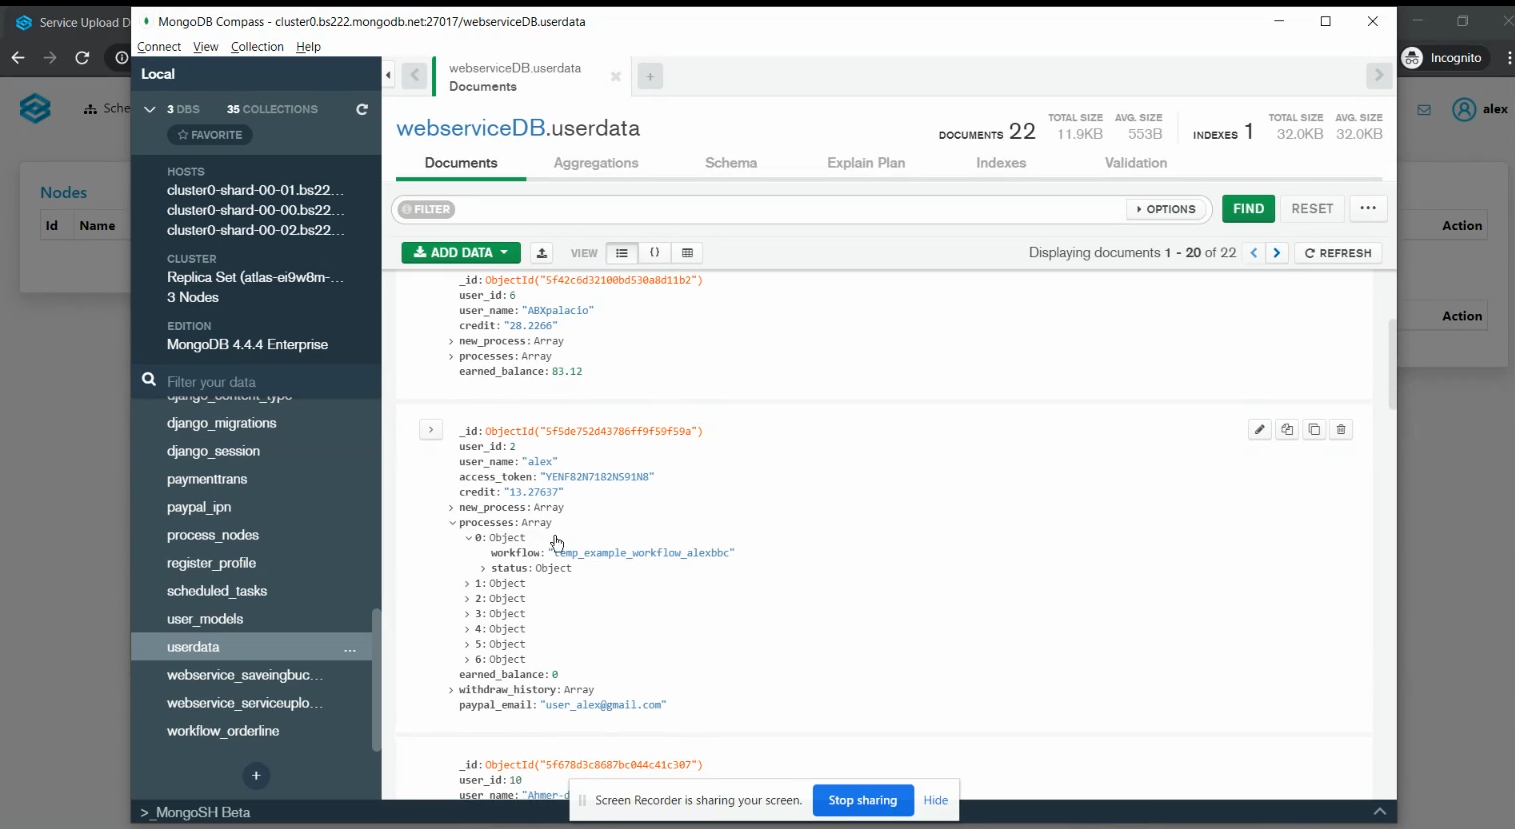The image size is (1515, 829).
Task: Click the create database plus button
Action: (256, 775)
